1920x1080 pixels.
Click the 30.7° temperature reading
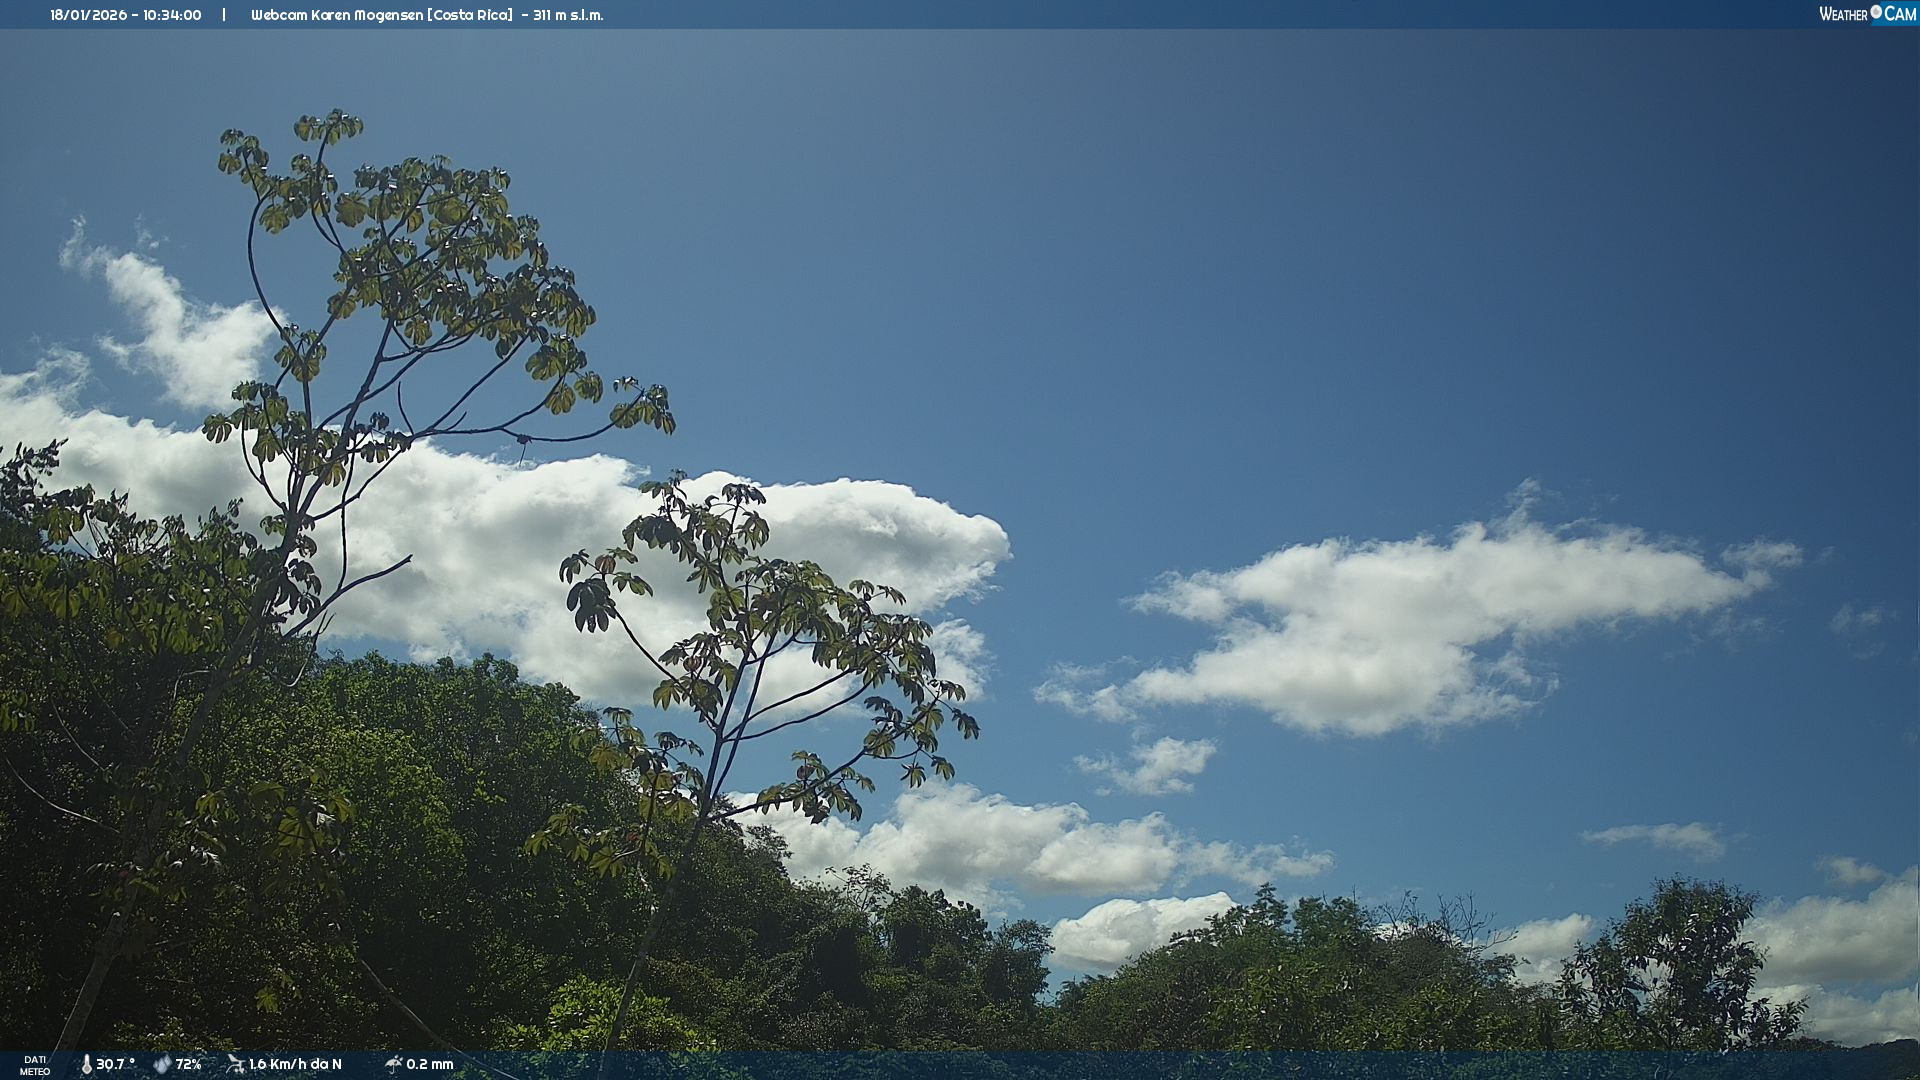115,1065
